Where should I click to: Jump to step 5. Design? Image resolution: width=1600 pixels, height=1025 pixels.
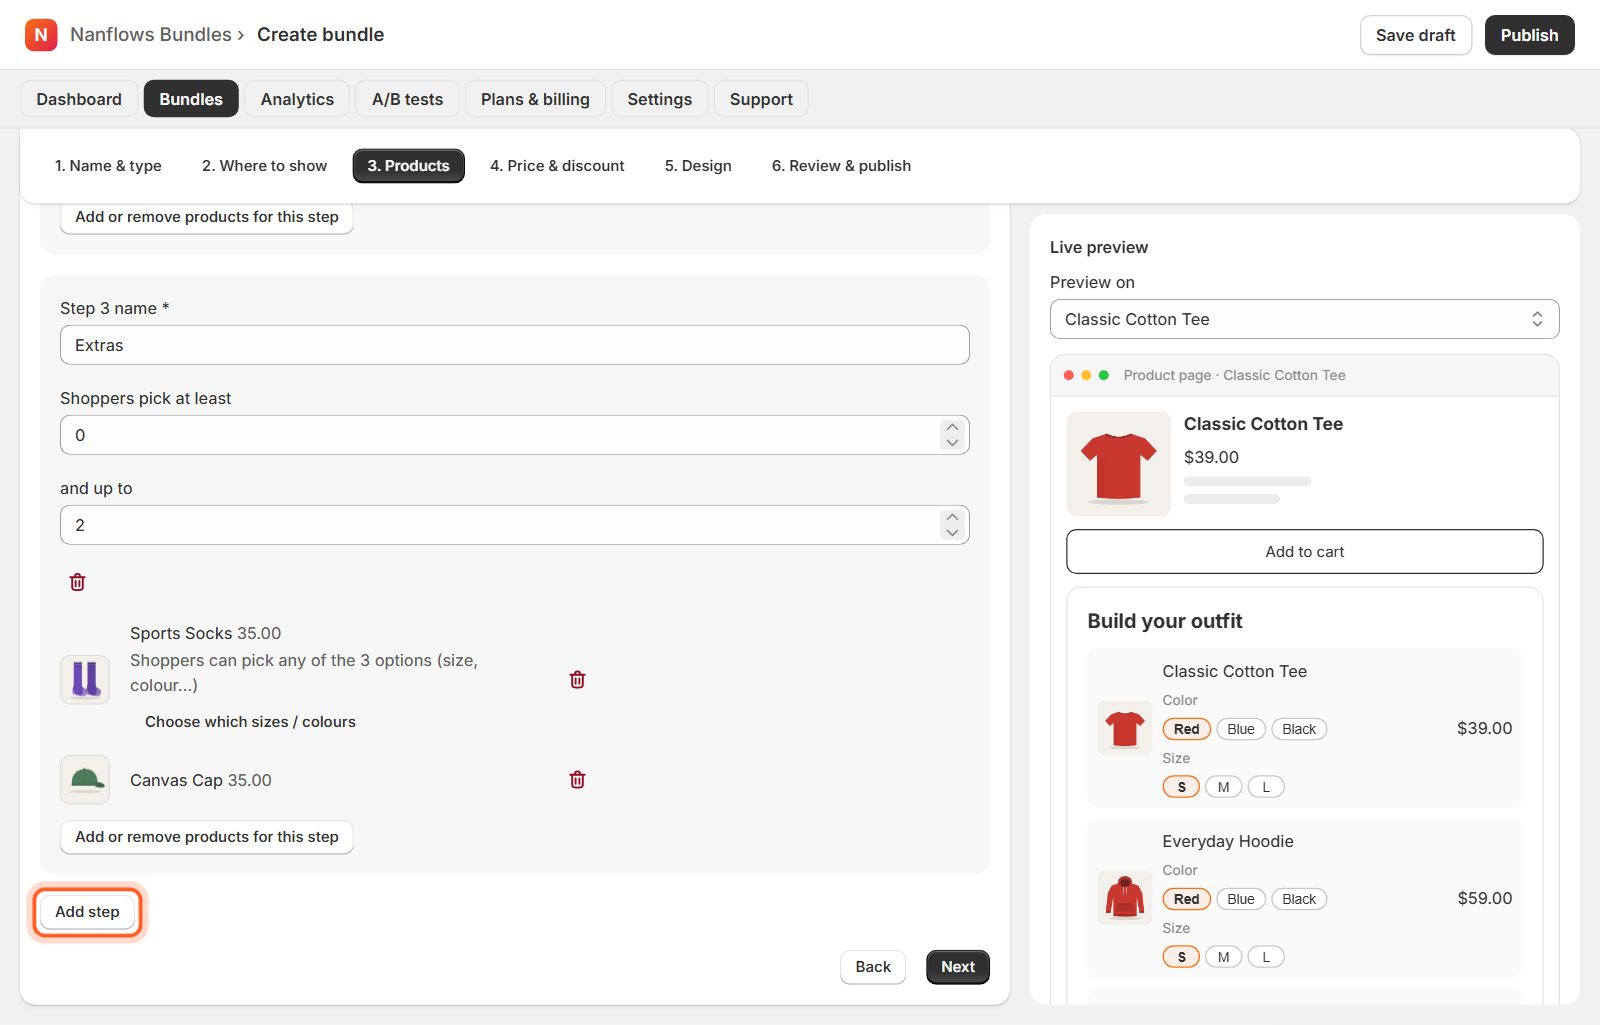tap(698, 166)
